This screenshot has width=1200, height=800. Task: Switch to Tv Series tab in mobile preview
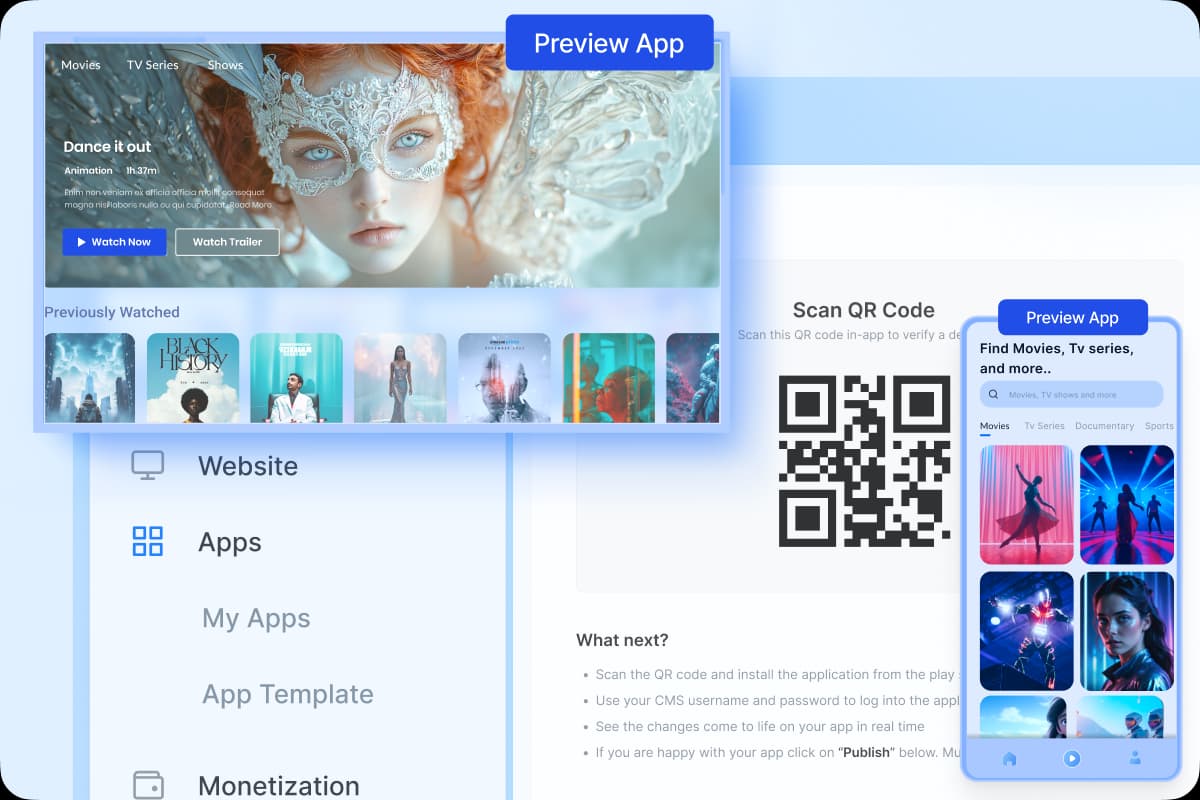[1044, 426]
